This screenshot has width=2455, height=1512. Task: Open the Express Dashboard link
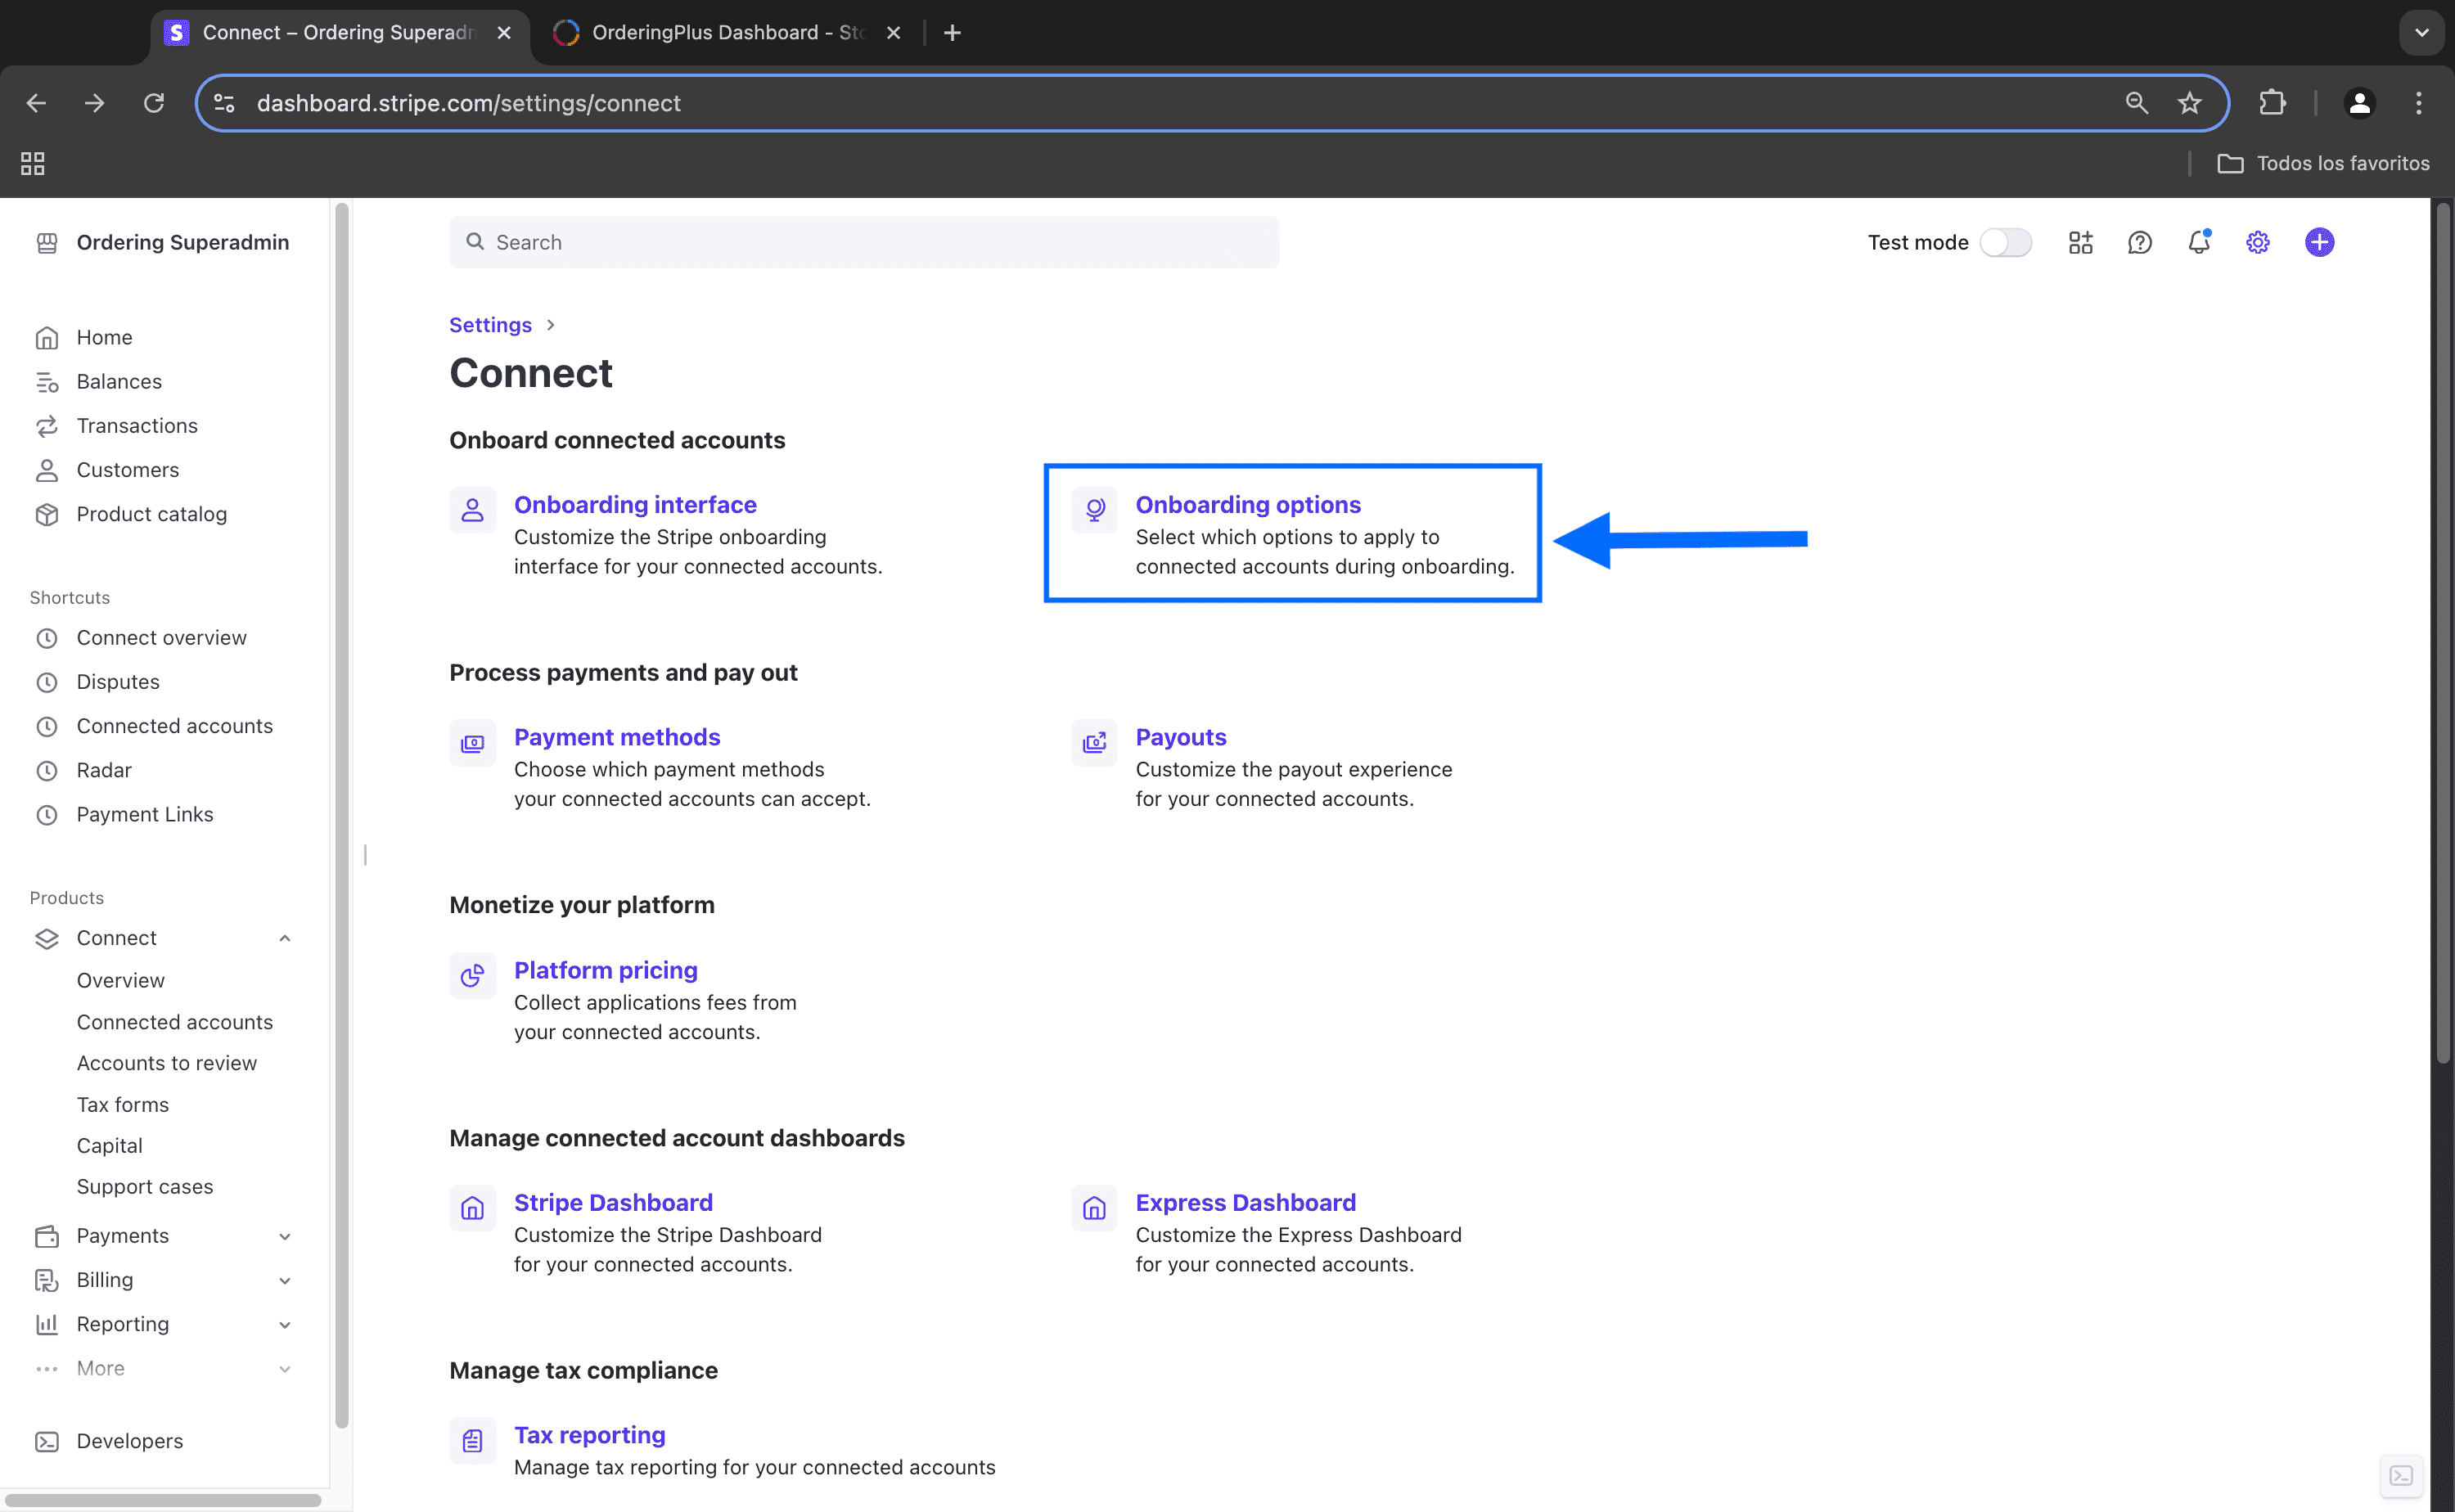click(x=1245, y=1202)
